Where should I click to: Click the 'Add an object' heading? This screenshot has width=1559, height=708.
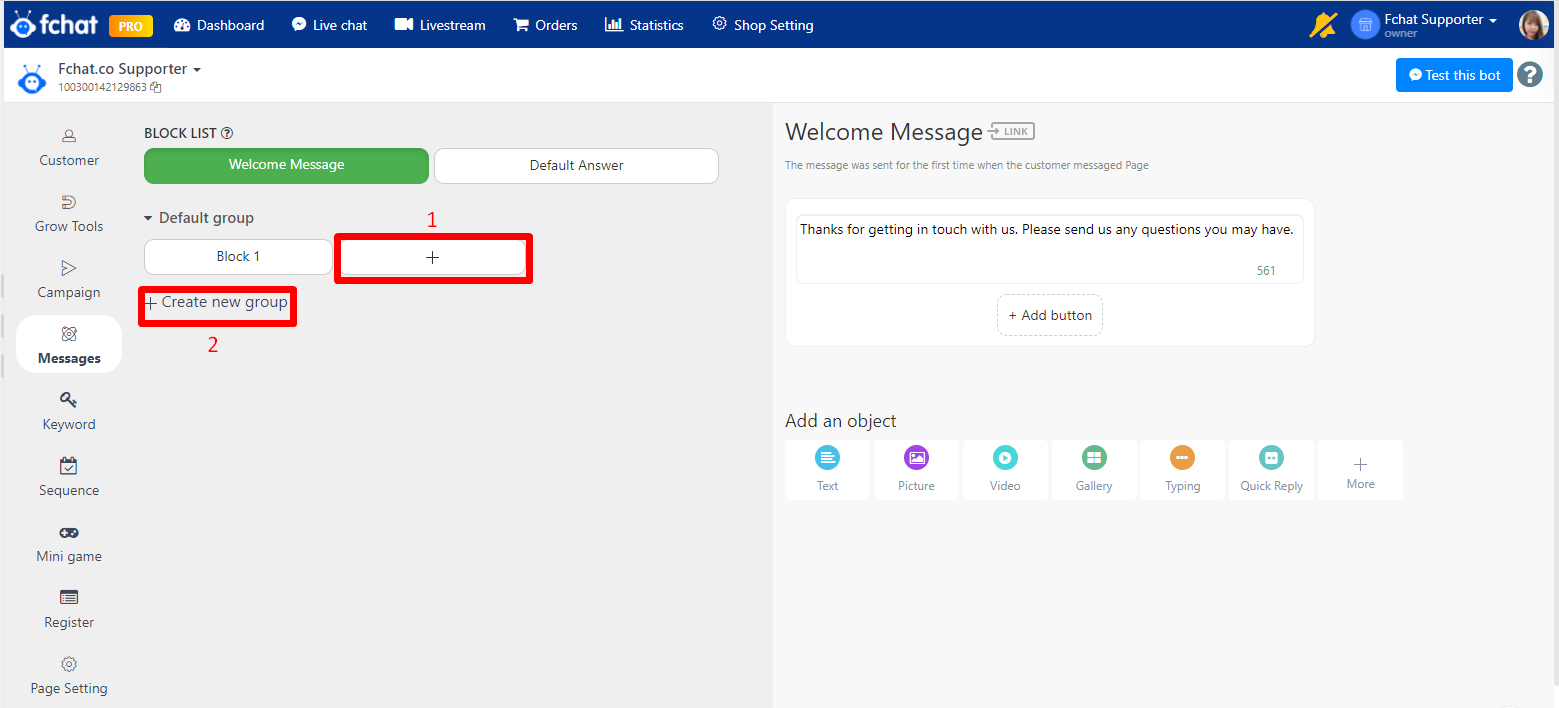tap(841, 421)
